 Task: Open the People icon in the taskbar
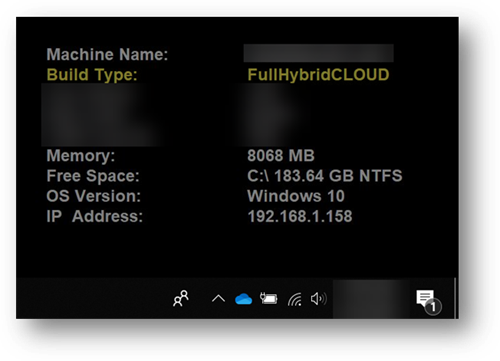click(181, 298)
